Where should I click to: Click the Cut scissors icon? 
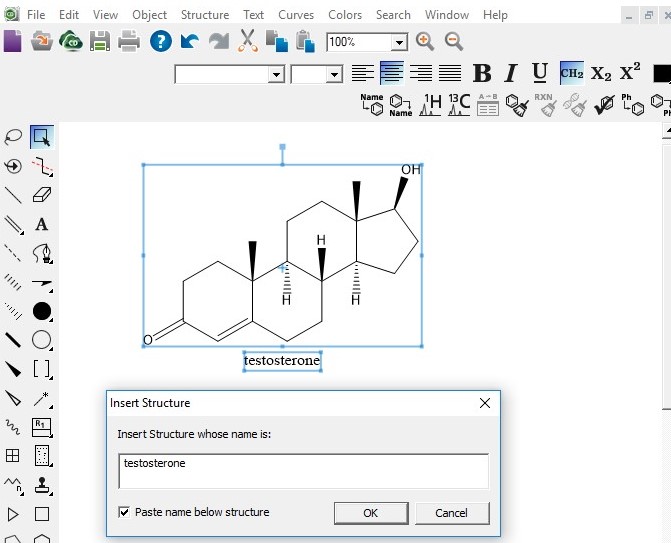[248, 42]
